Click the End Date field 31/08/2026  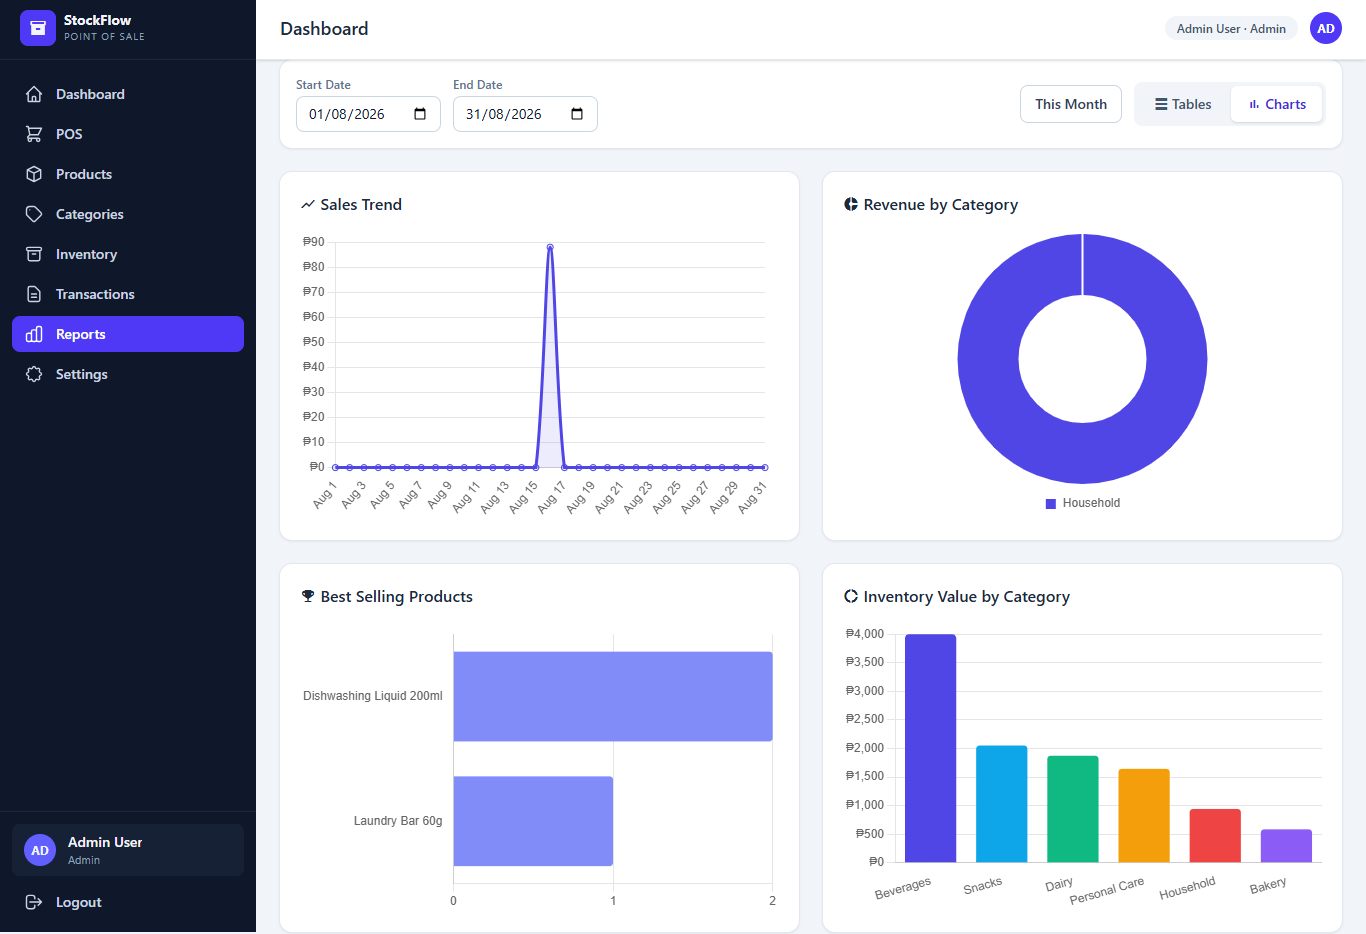(525, 114)
